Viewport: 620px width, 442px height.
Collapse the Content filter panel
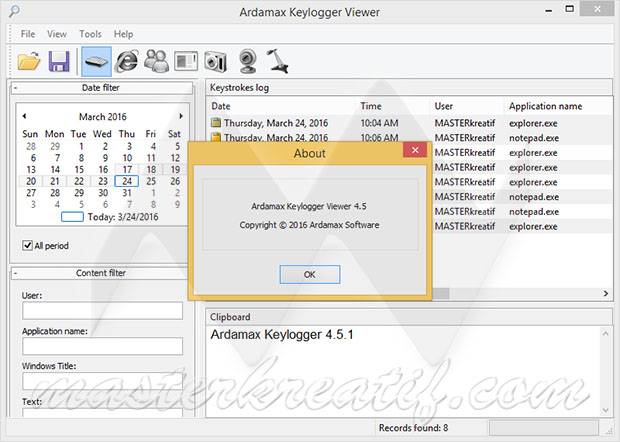point(15,273)
